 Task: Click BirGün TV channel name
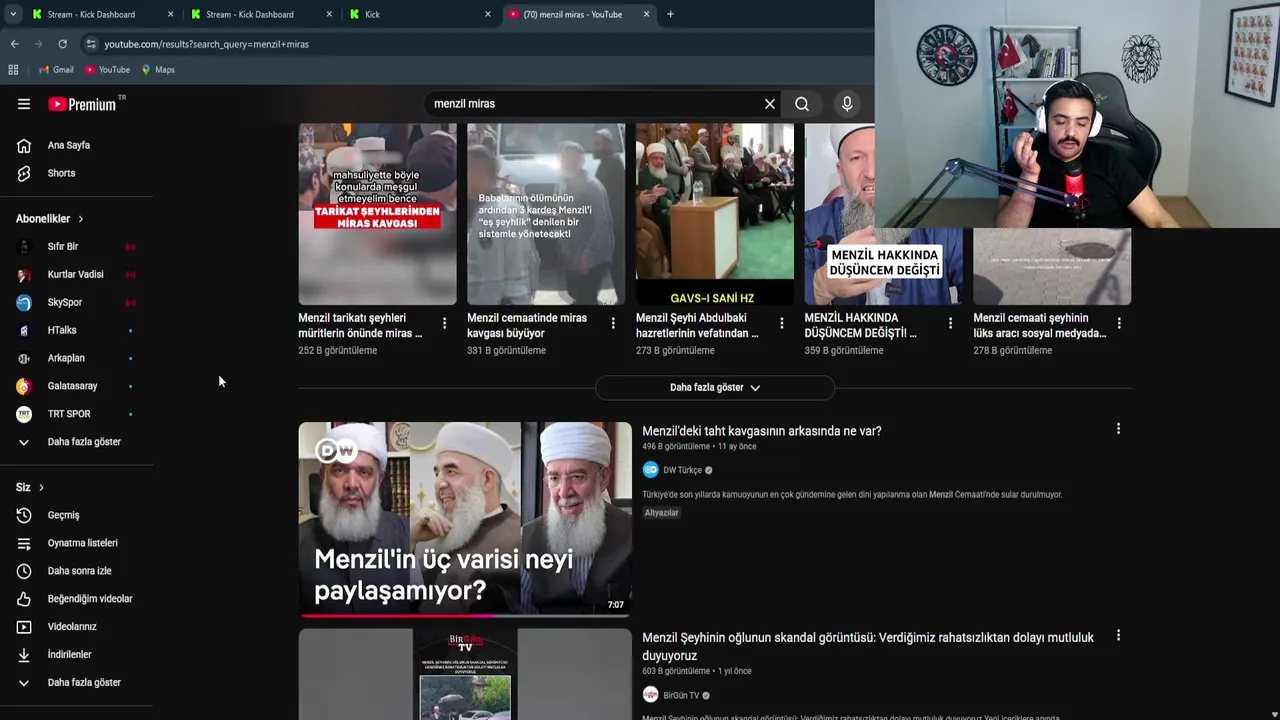pyautogui.click(x=681, y=695)
